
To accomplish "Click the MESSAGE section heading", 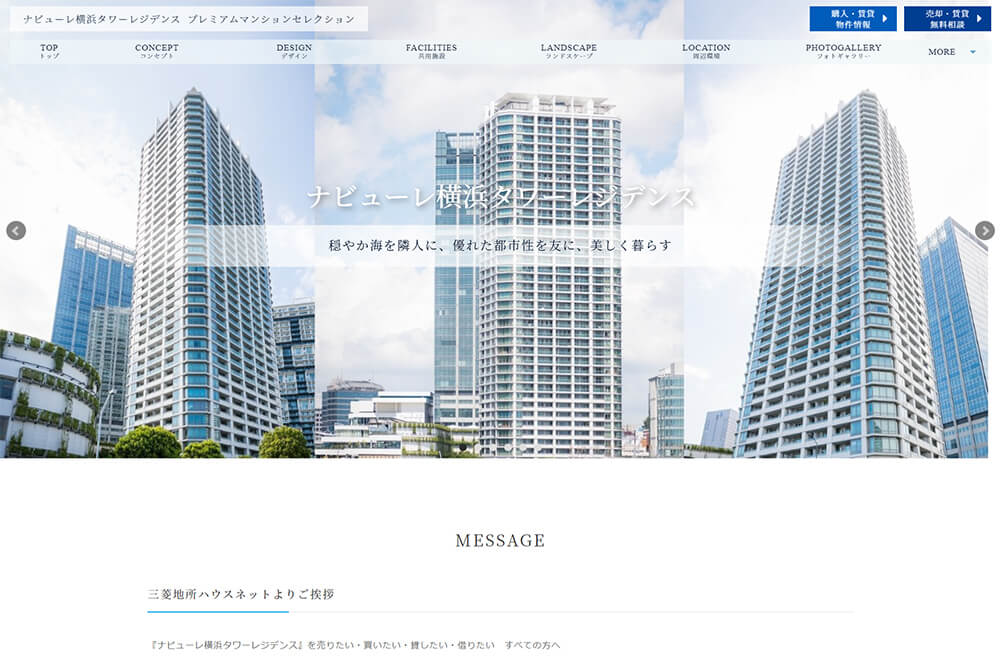I will (x=500, y=541).
